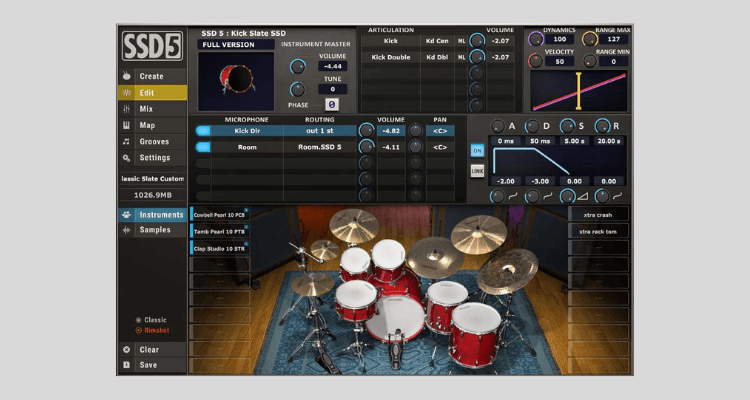Click the kick drum preview image
The width and height of the screenshot is (750, 400).
tap(236, 81)
